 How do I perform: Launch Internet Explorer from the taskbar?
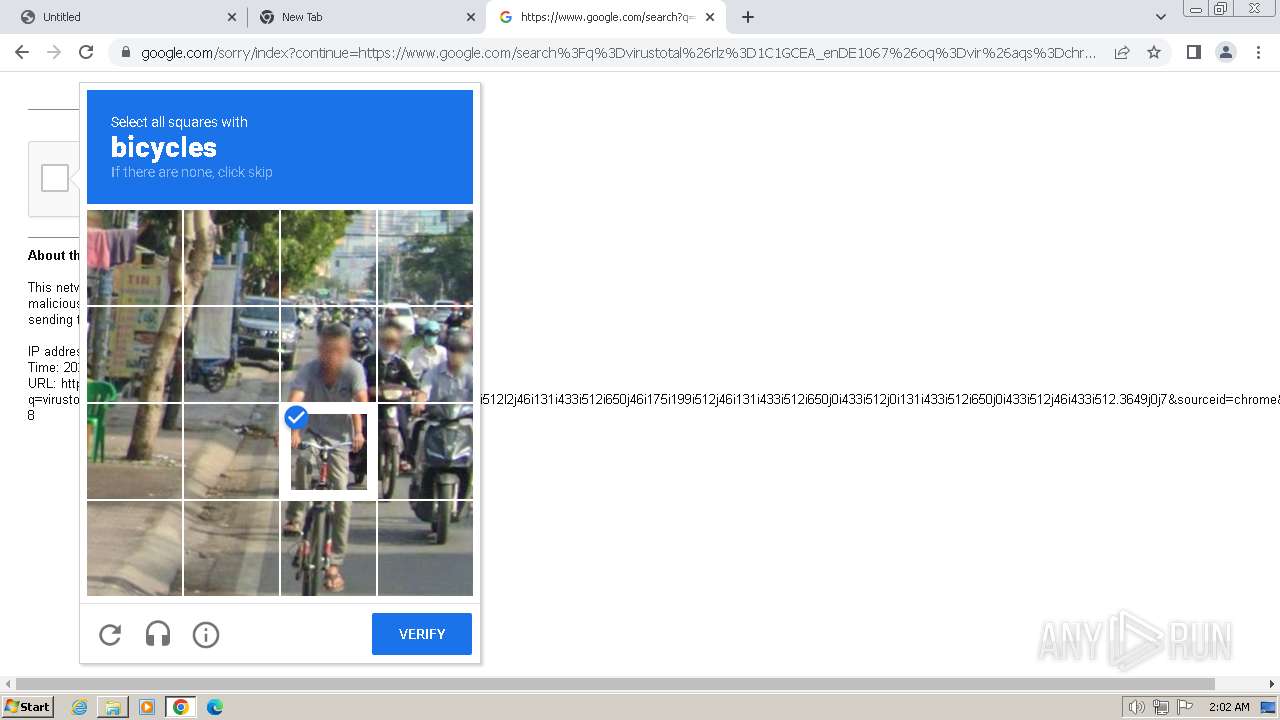point(80,707)
